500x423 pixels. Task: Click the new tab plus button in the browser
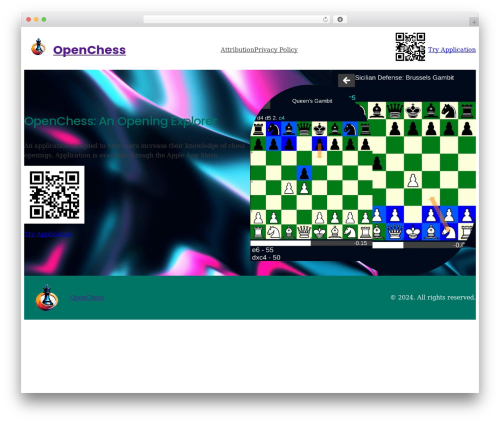coord(474,22)
